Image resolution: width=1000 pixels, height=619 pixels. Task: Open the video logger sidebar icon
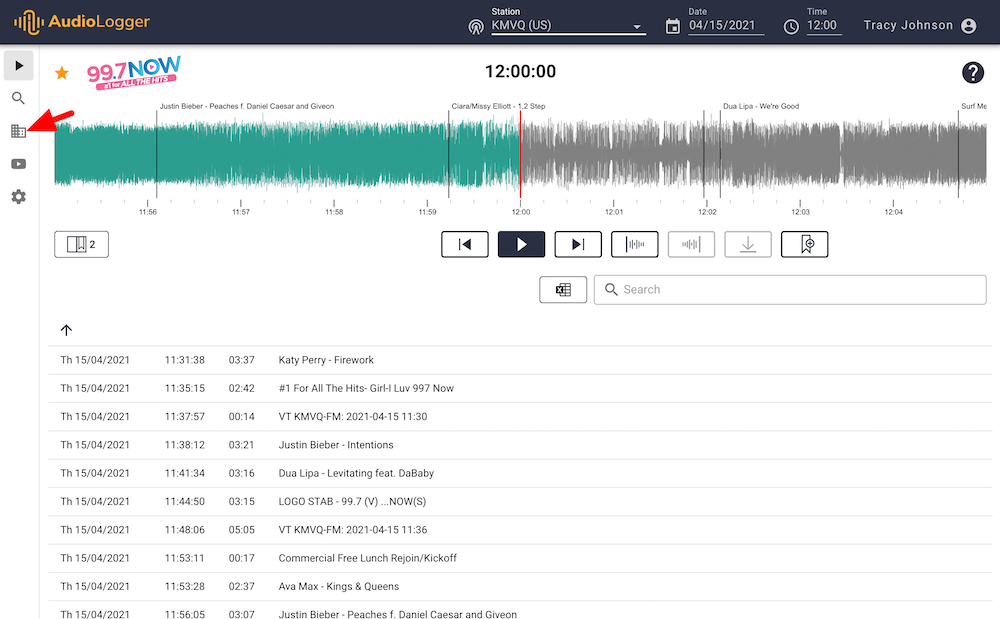pos(18,163)
